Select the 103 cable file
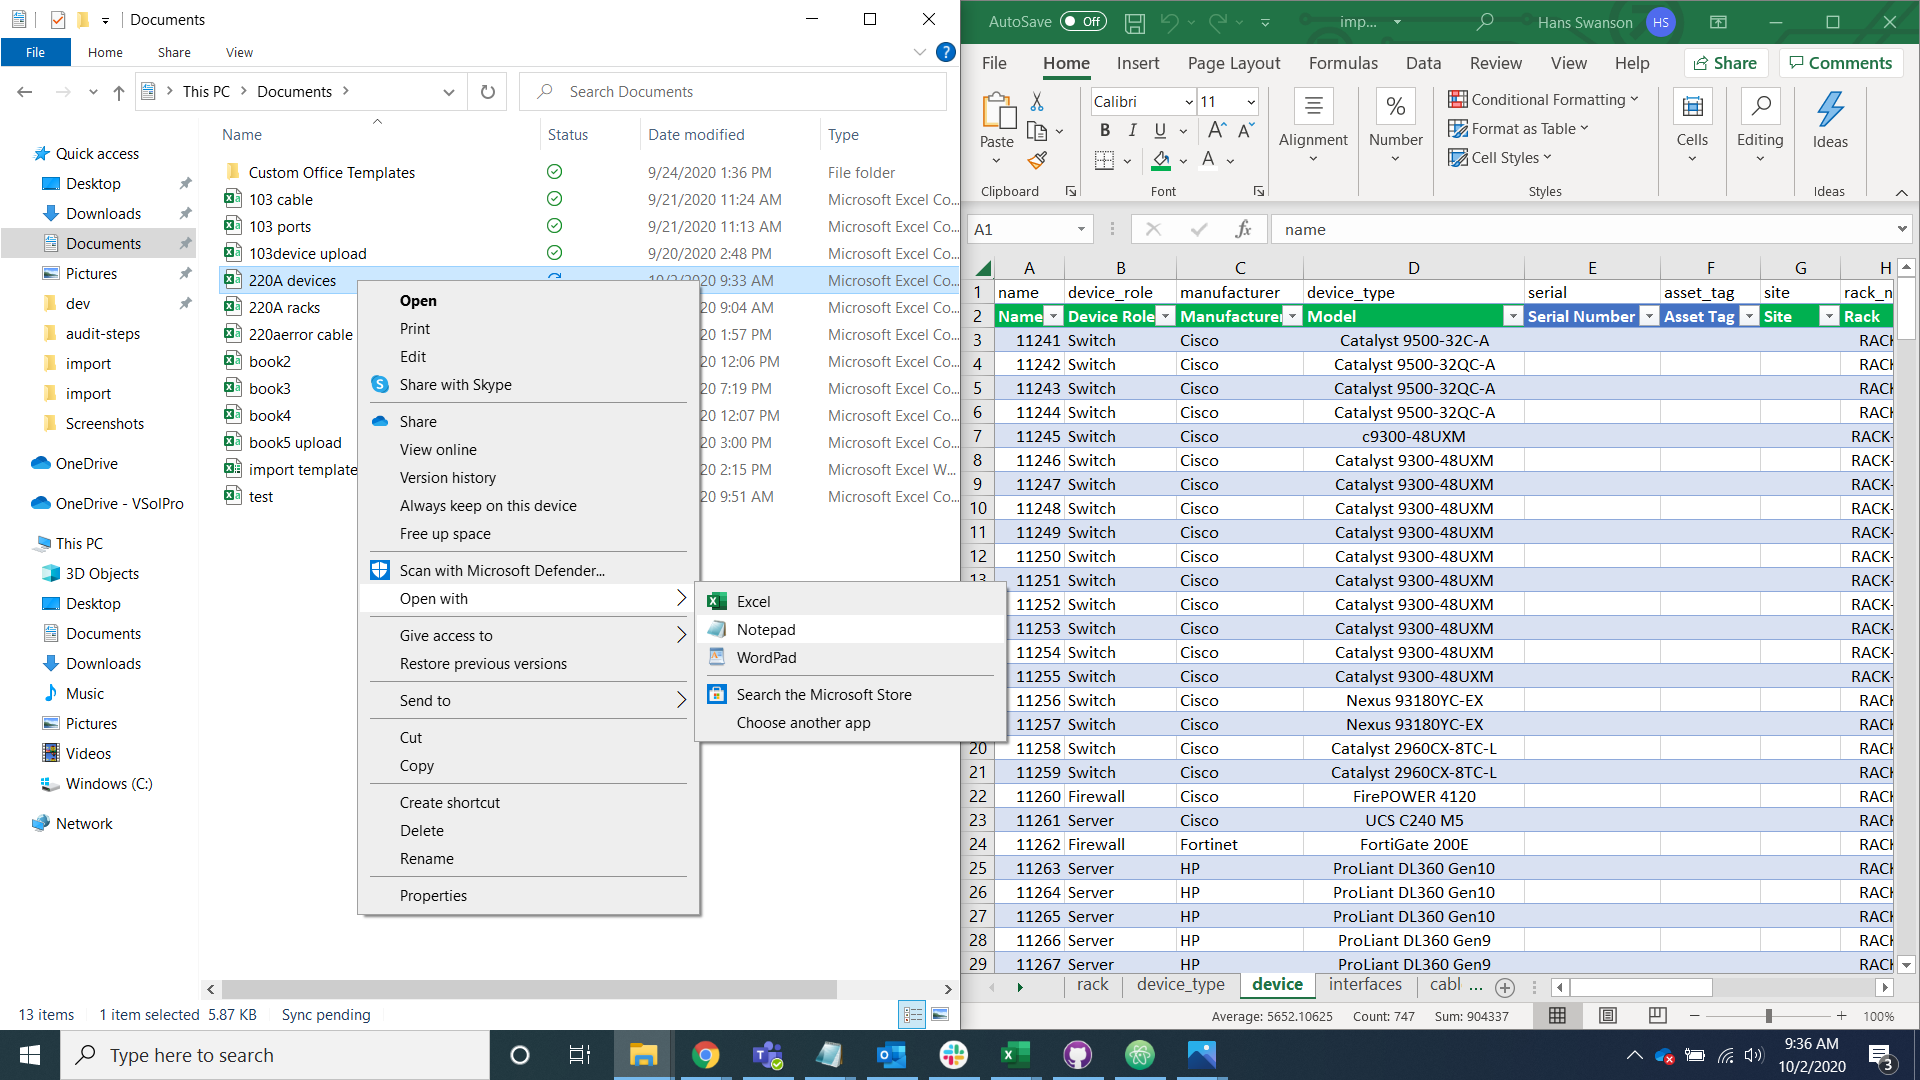 pyautogui.click(x=281, y=199)
